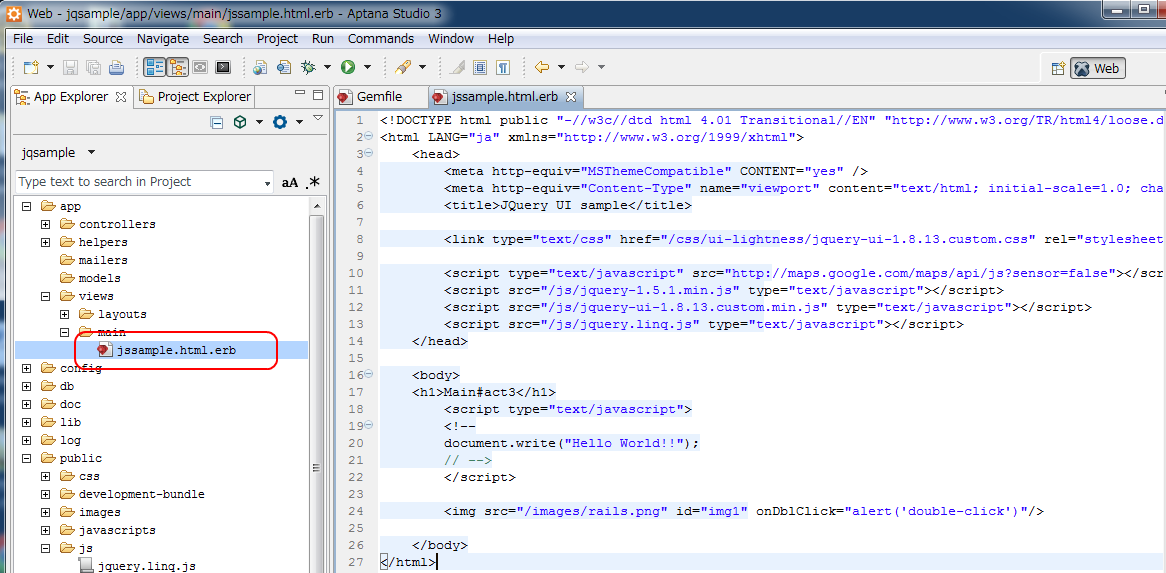This screenshot has width=1166, height=573.
Task: Collapse the views folder
Action: [45, 297]
